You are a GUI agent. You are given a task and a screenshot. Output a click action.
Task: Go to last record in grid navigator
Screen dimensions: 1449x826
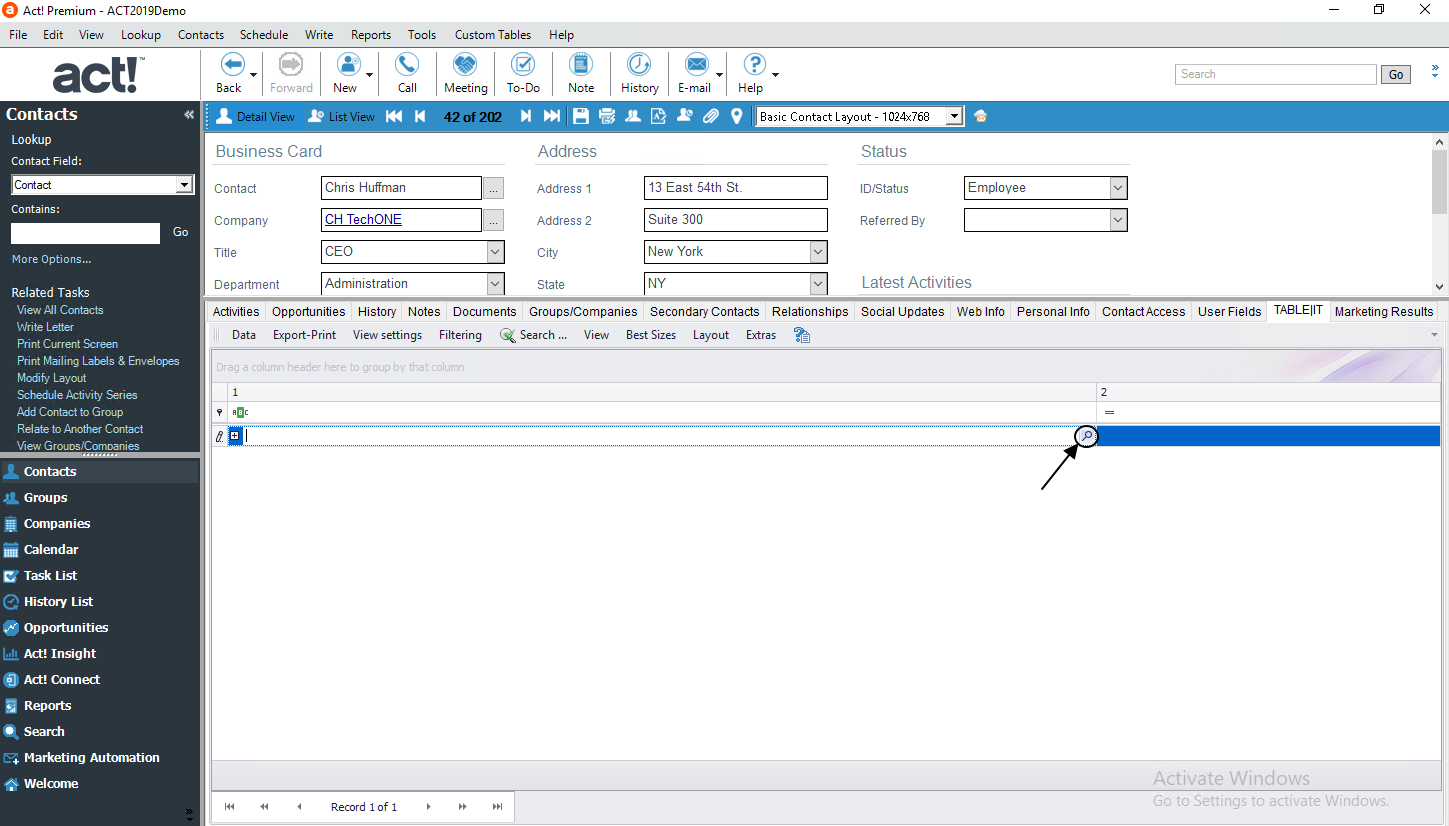point(497,806)
